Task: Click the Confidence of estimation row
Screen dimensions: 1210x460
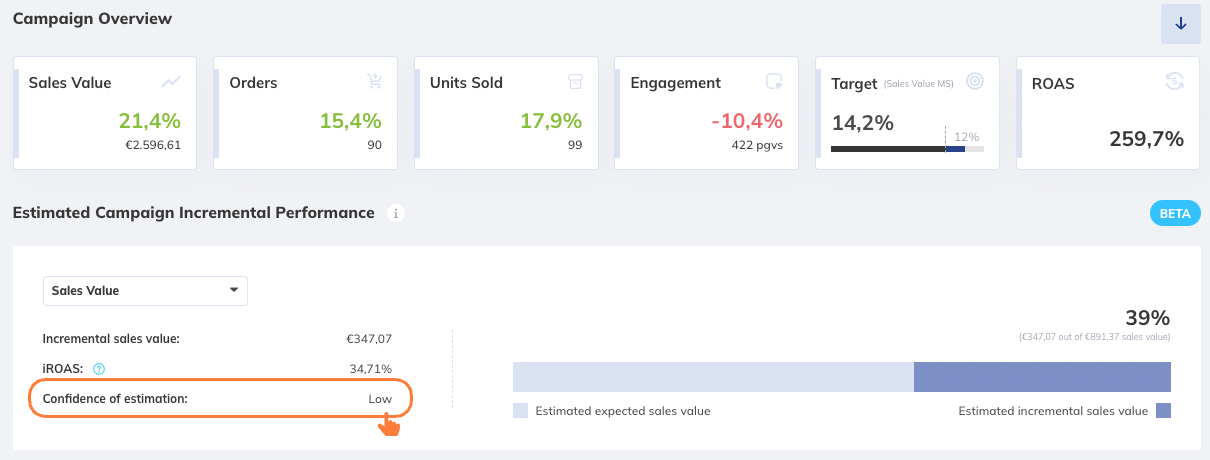Action: click(219, 399)
